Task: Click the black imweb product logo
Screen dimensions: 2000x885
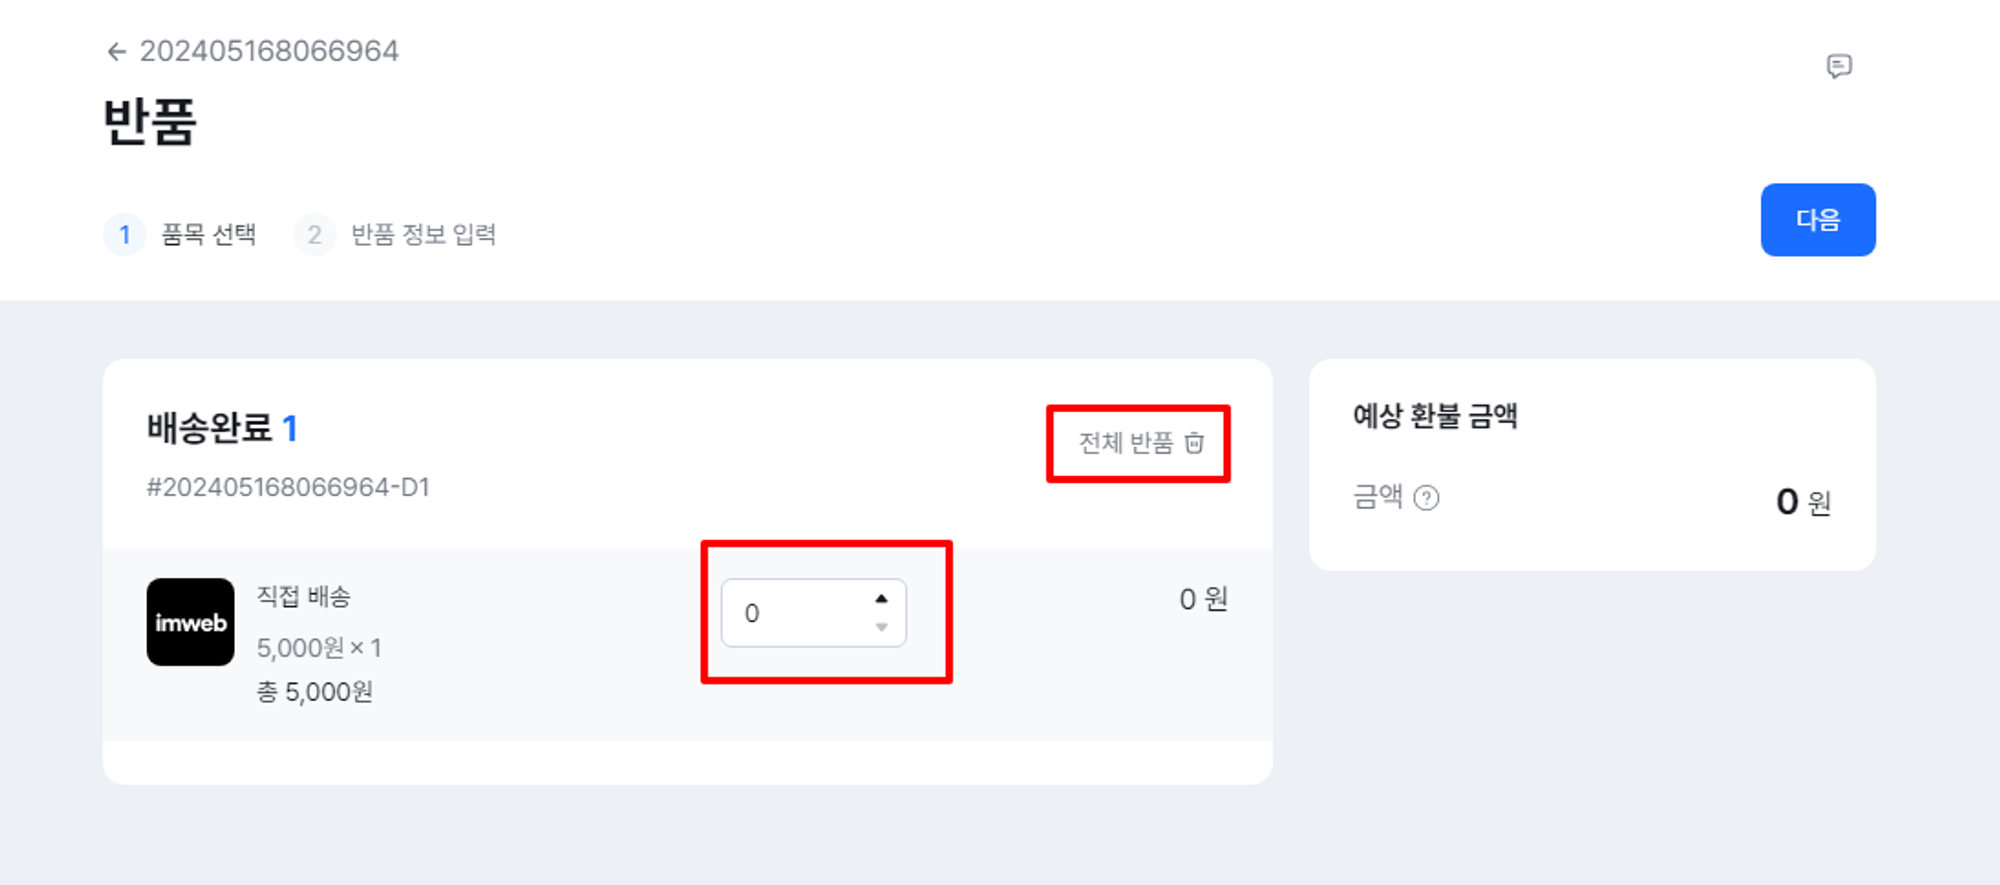Action: [190, 622]
